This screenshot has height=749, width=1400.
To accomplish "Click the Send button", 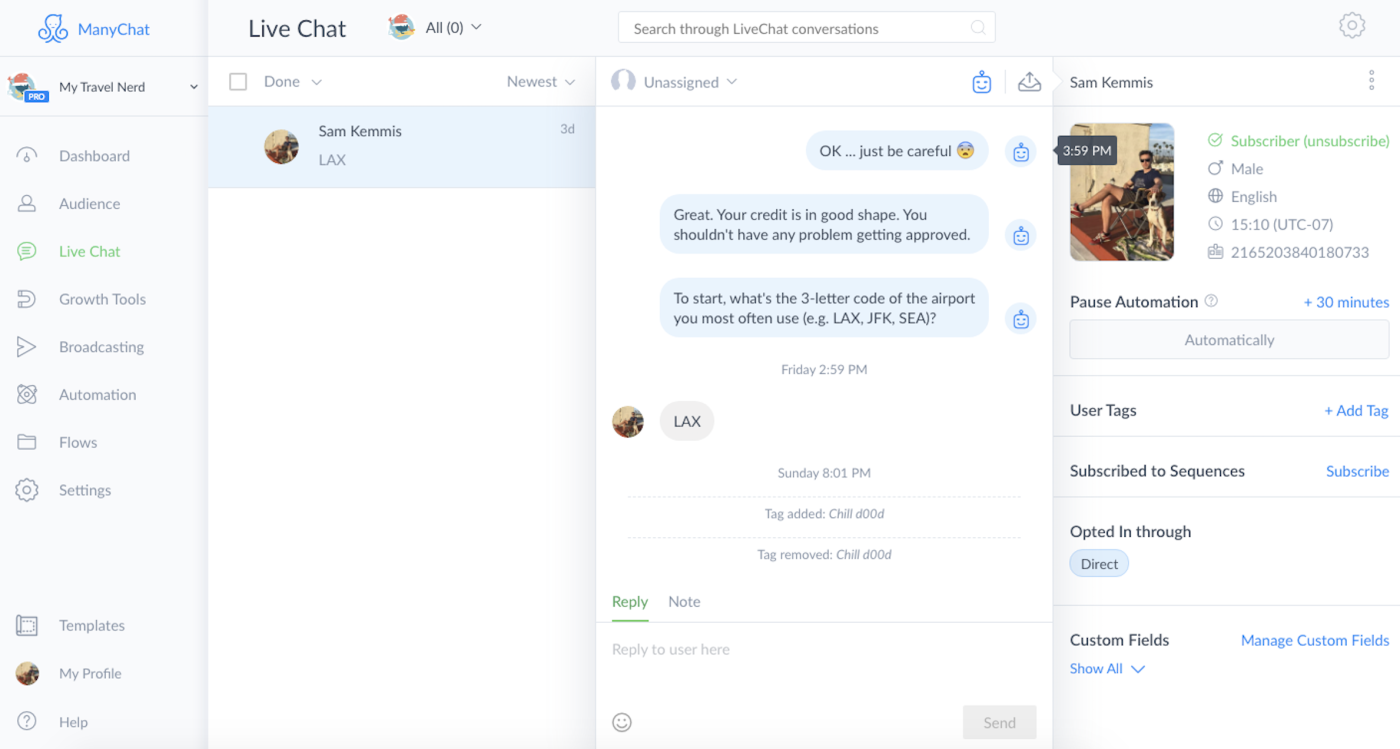I will pos(999,722).
